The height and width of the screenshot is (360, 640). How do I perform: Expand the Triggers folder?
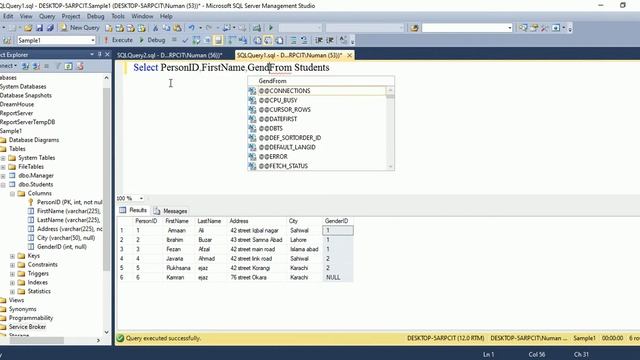(12, 274)
